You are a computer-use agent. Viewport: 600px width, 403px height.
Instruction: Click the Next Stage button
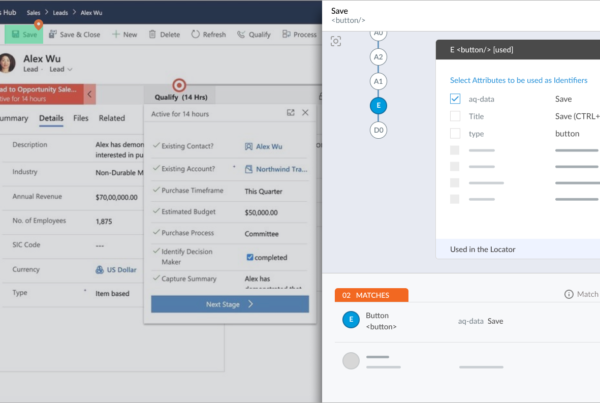coord(229,303)
